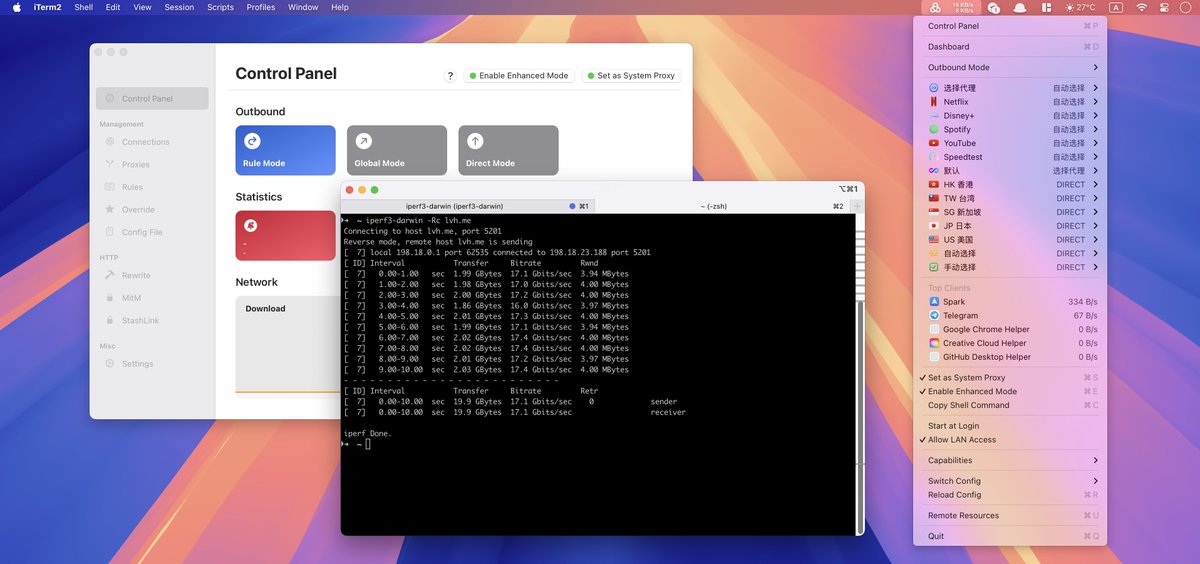Click the help question mark in Control Panel
Image resolution: width=1200 pixels, height=564 pixels.
pos(450,76)
